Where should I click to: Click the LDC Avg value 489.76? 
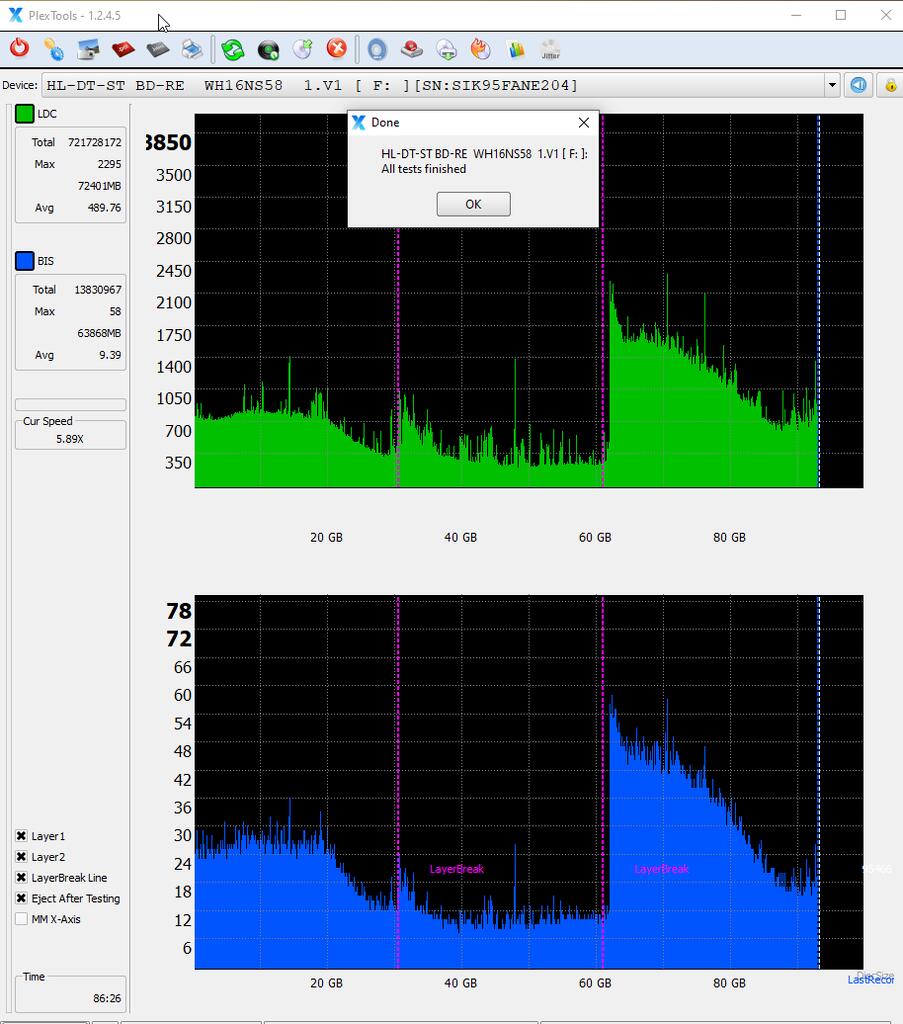coord(104,208)
